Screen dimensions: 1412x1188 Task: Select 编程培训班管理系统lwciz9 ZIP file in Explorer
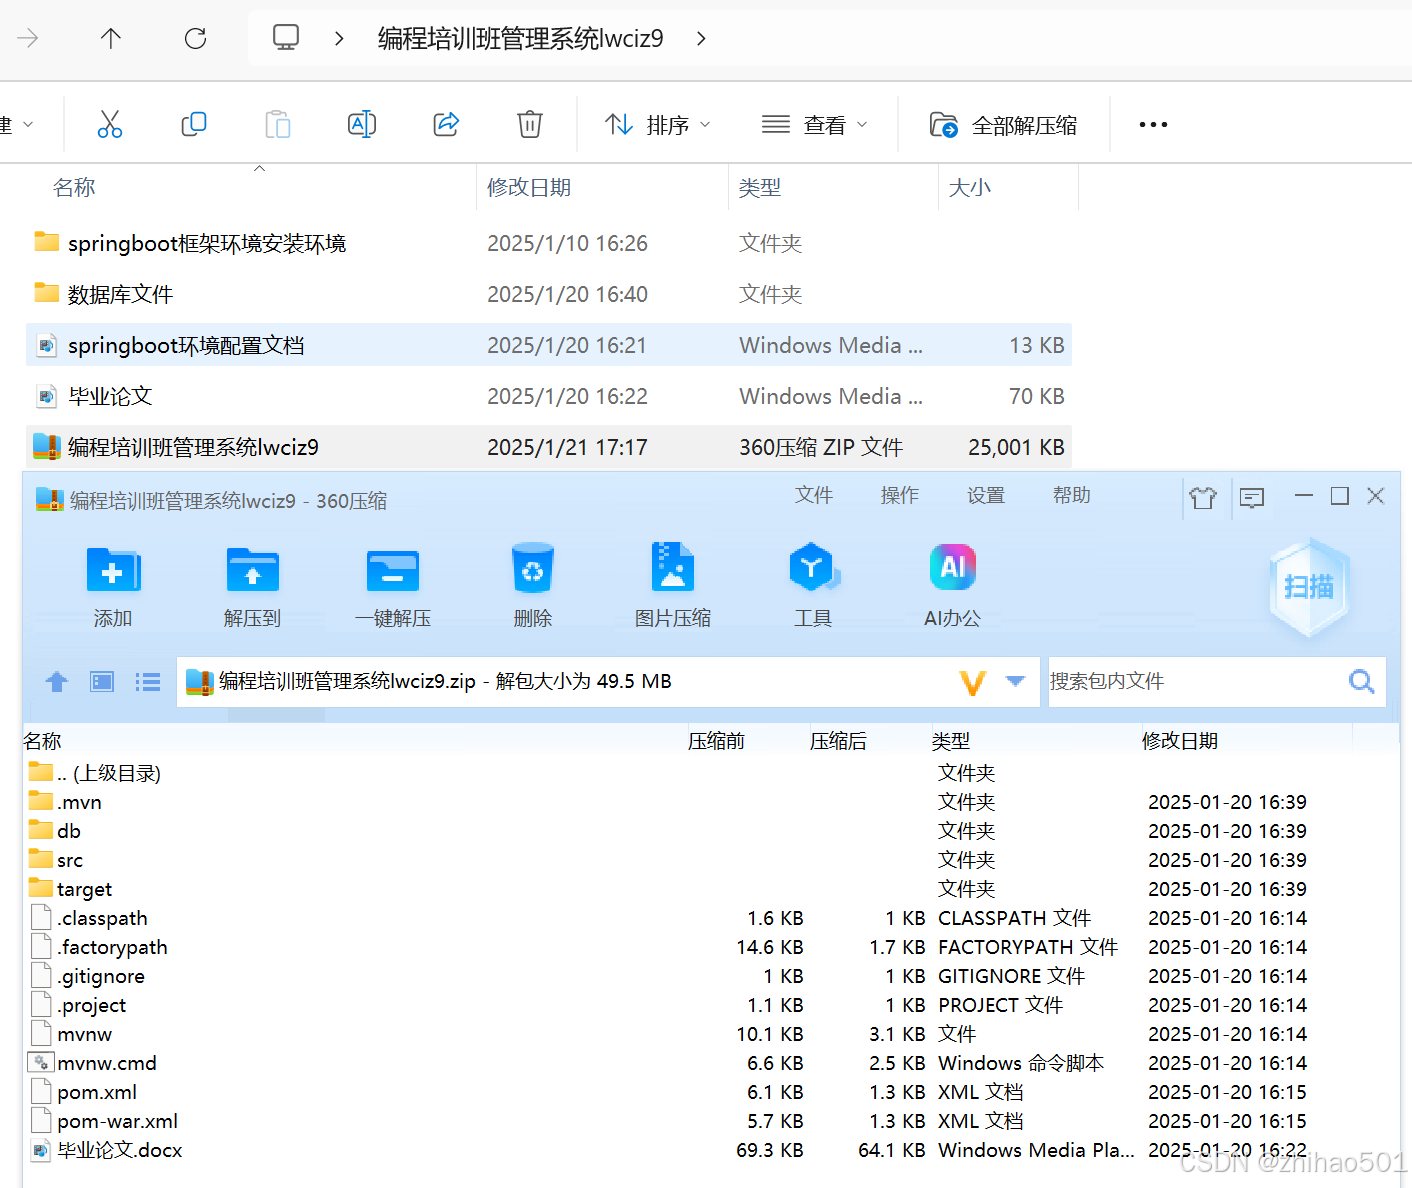click(548, 447)
